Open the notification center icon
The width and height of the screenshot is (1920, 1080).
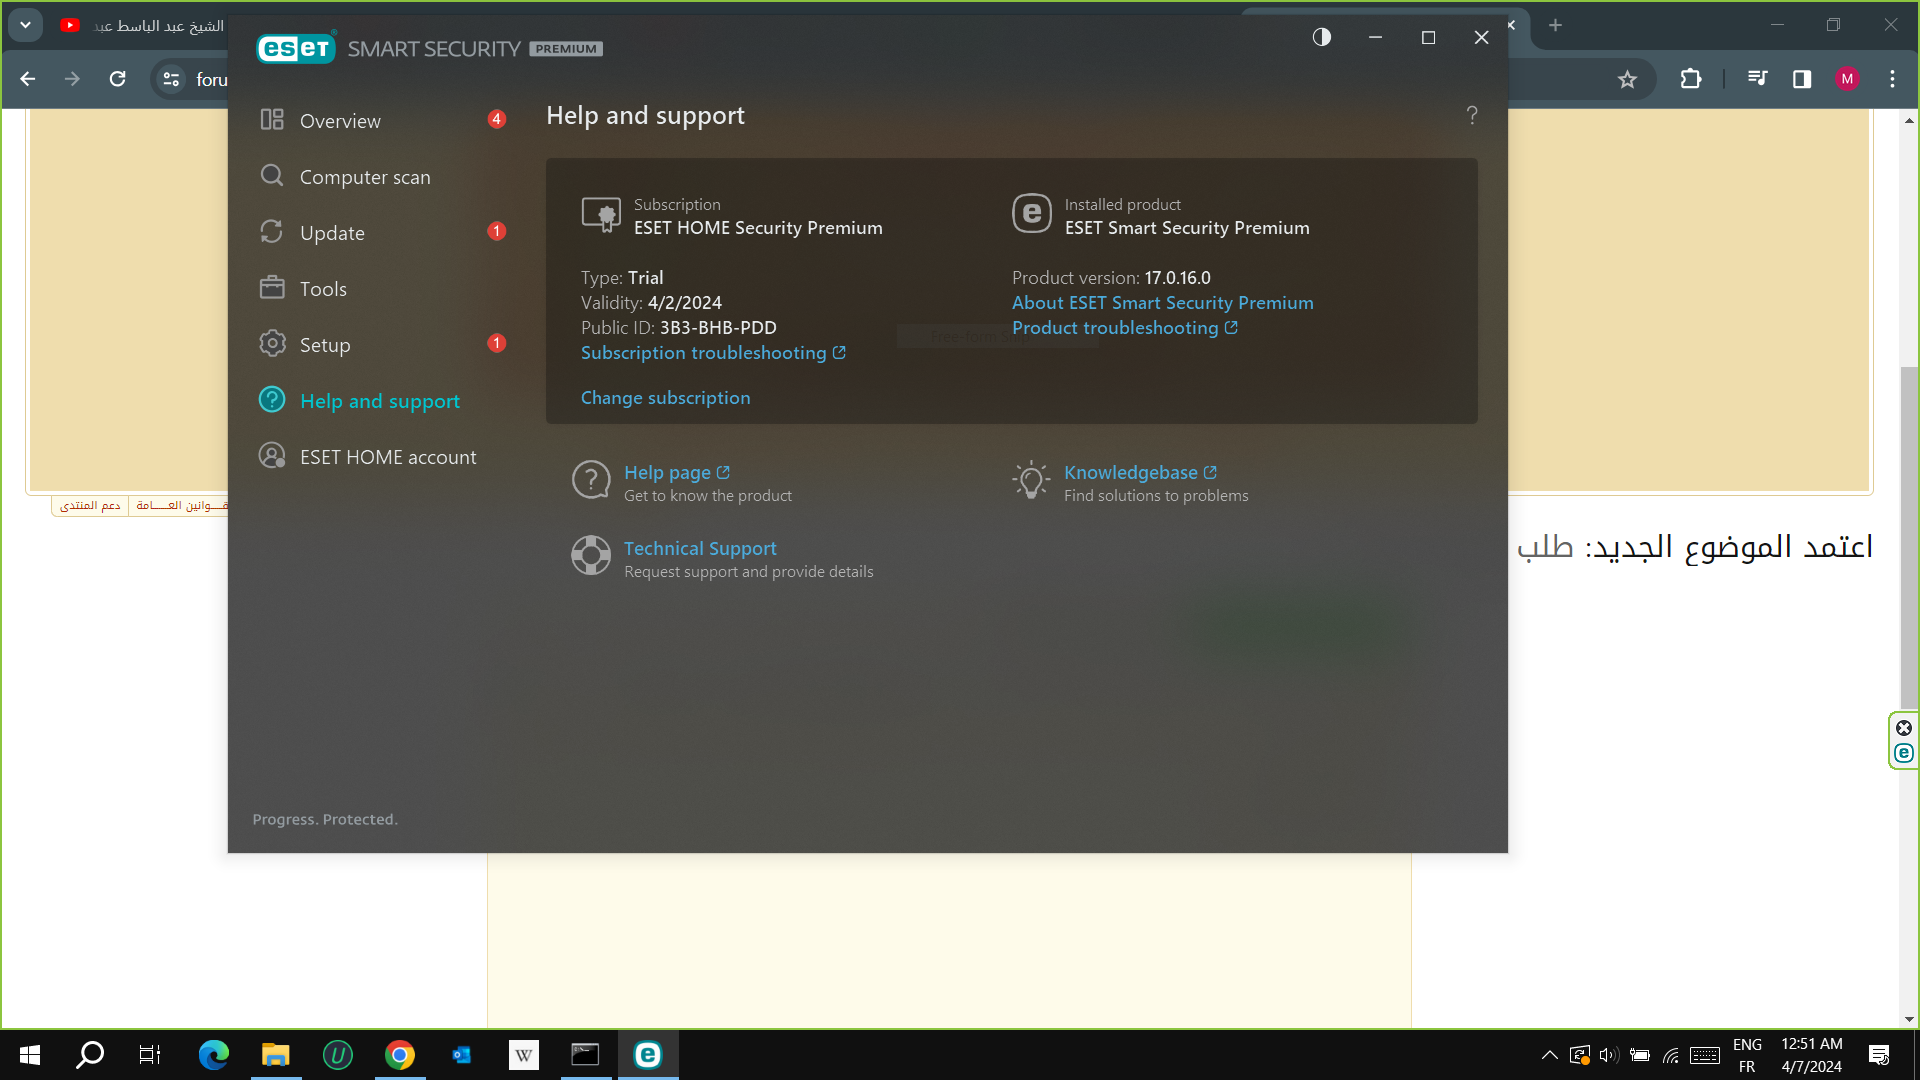(x=1879, y=1055)
